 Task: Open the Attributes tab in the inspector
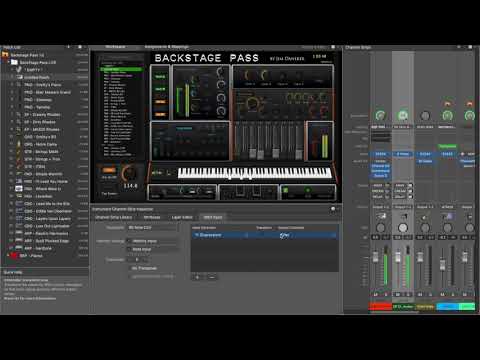point(152,217)
